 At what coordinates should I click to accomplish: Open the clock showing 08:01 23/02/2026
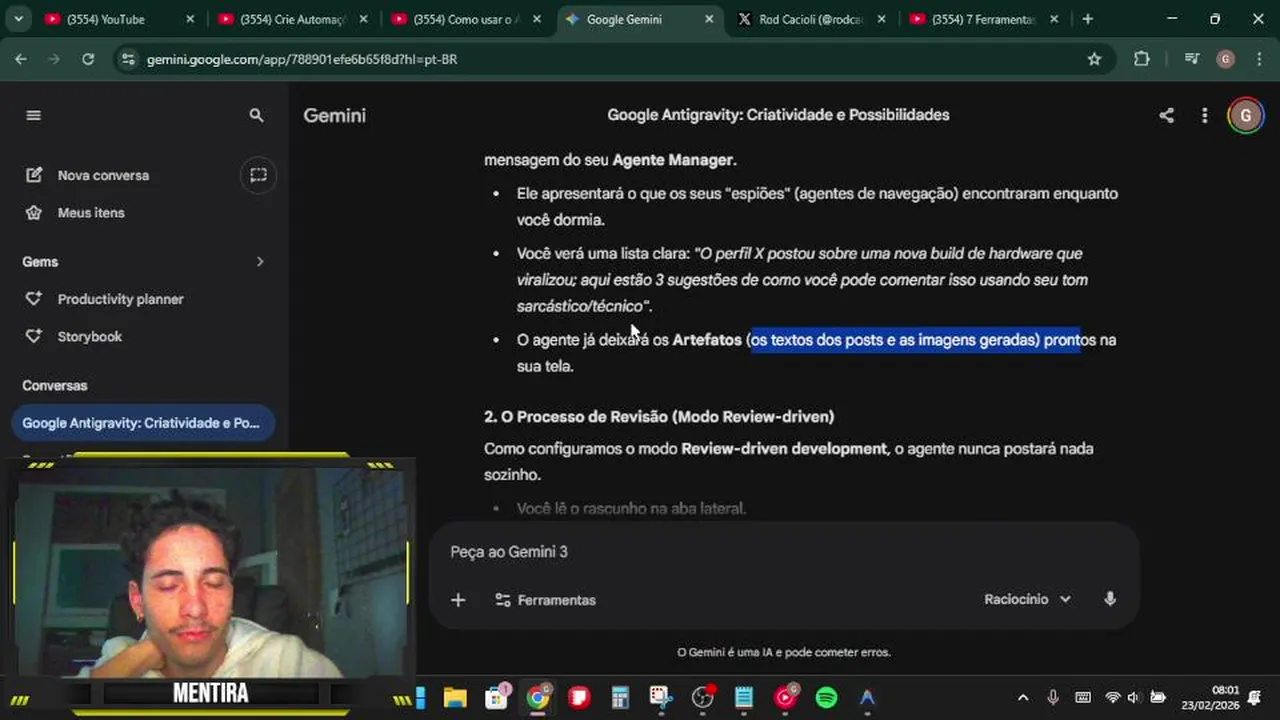tap(1210, 698)
